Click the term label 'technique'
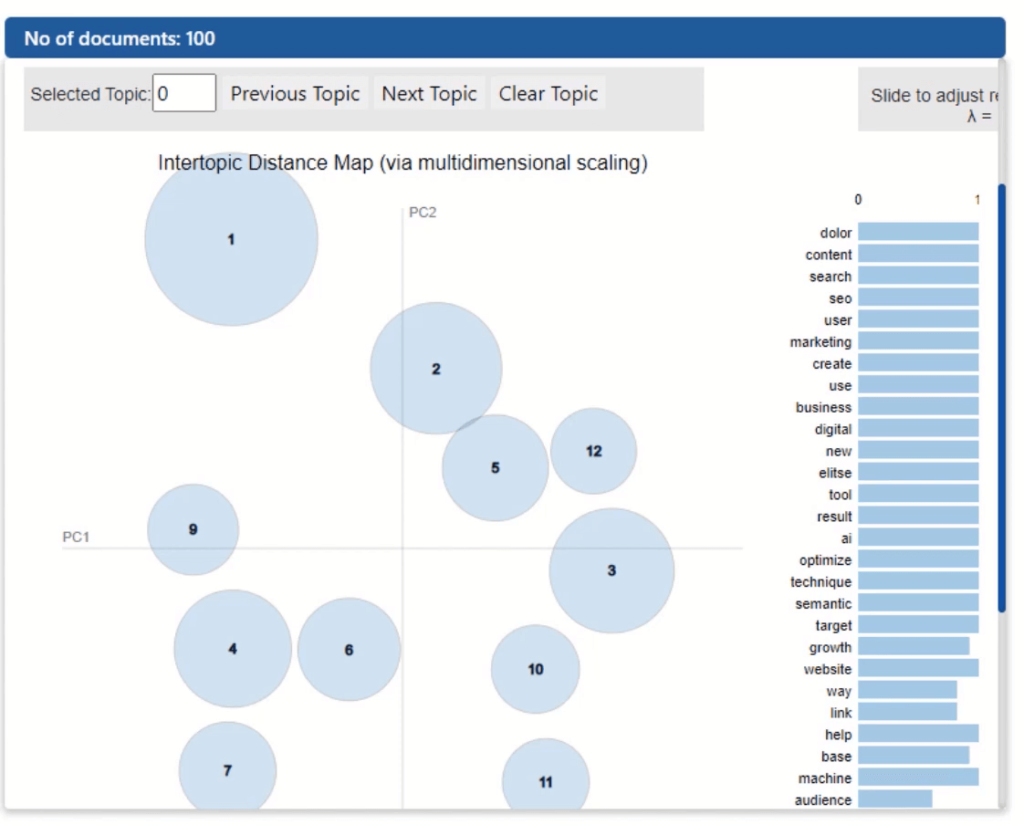The height and width of the screenshot is (825, 1024). pos(821,581)
